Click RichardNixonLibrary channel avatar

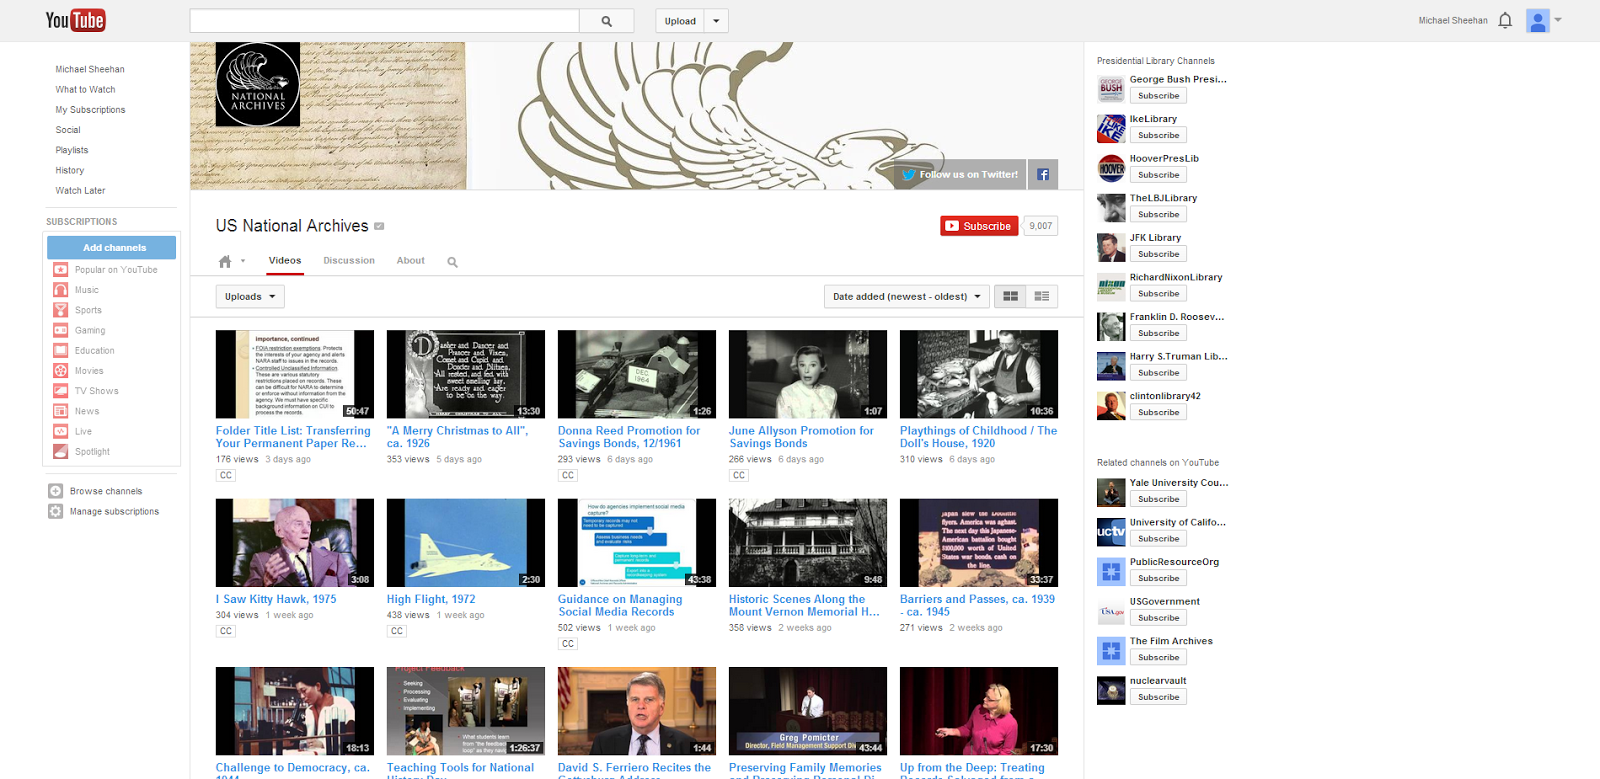(x=1111, y=287)
